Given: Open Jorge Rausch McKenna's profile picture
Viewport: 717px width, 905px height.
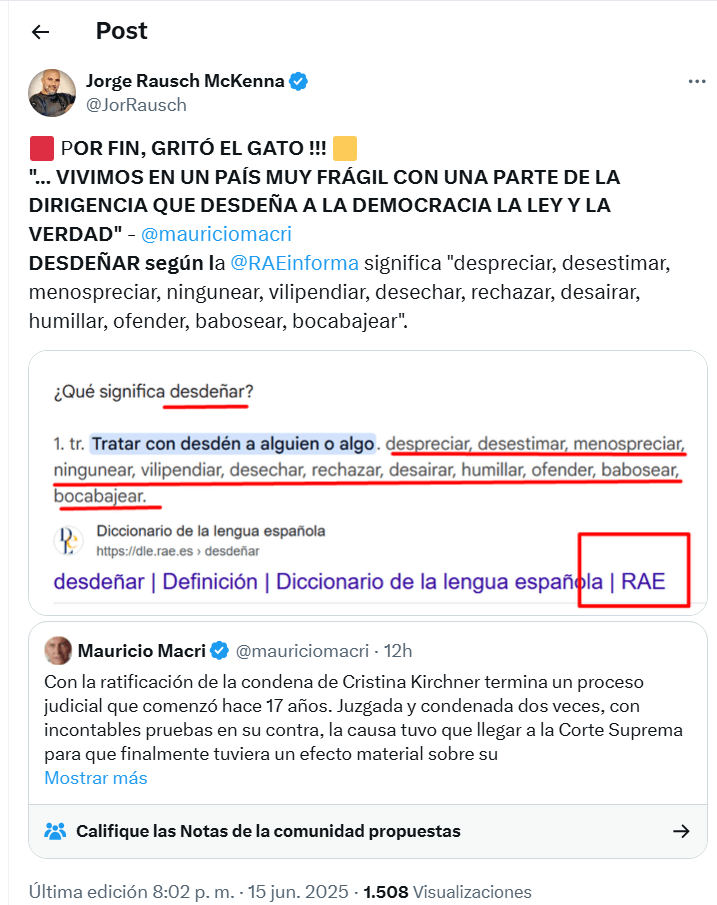Looking at the screenshot, I should coord(52,93).
